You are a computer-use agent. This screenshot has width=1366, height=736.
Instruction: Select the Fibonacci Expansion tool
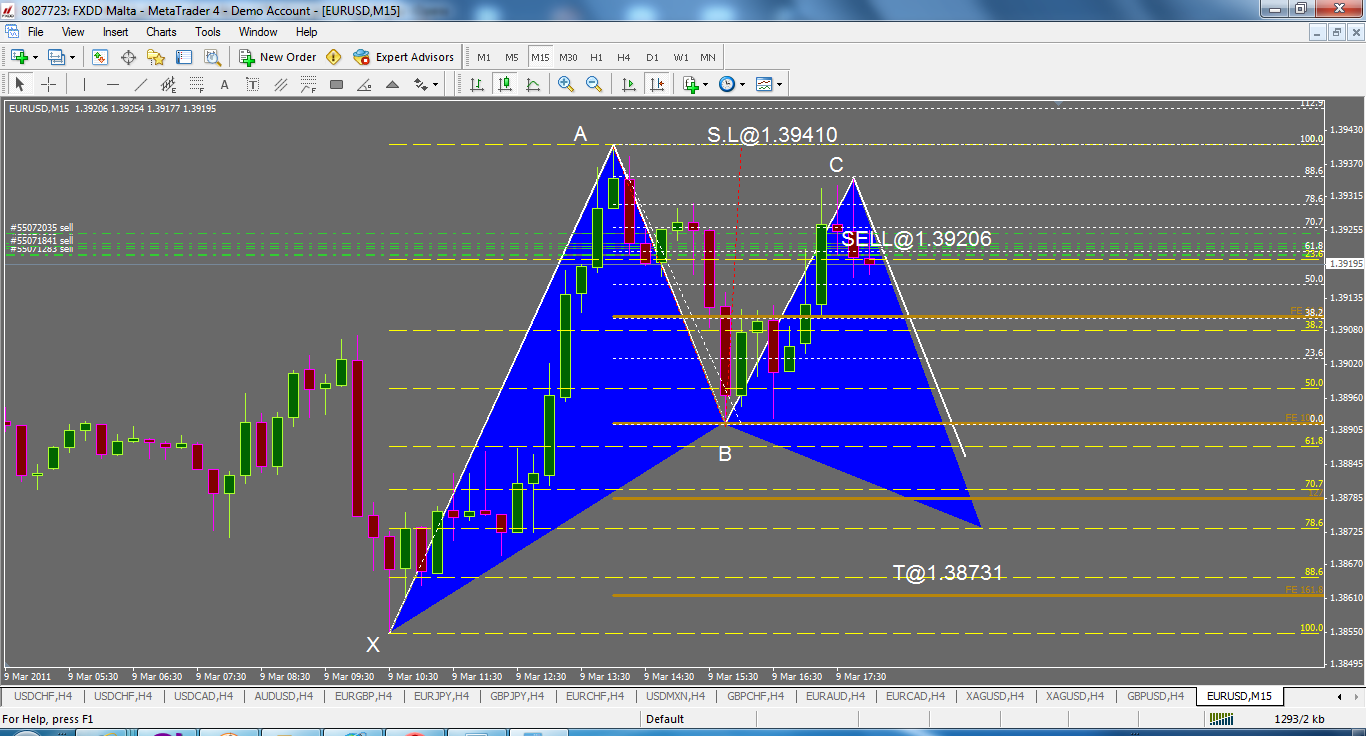pos(308,84)
